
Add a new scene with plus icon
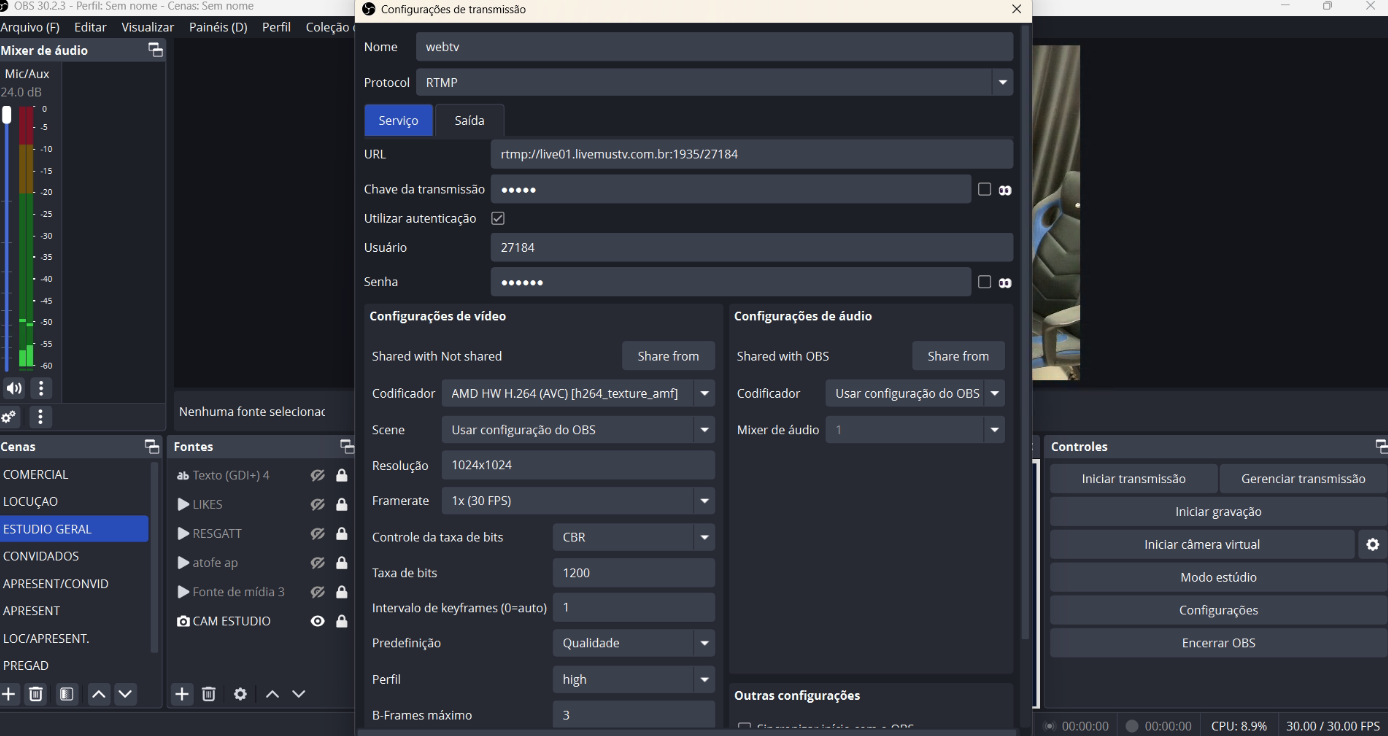click(9, 694)
